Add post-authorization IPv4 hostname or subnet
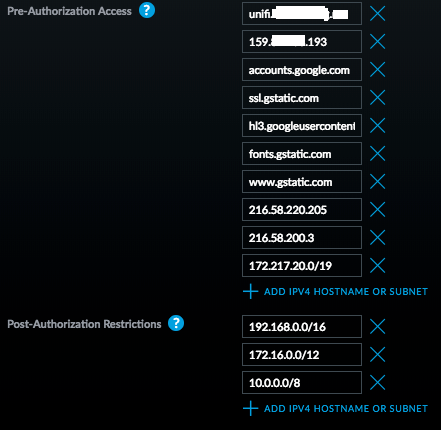Image resolution: width=441 pixels, height=430 pixels. [x=335, y=409]
